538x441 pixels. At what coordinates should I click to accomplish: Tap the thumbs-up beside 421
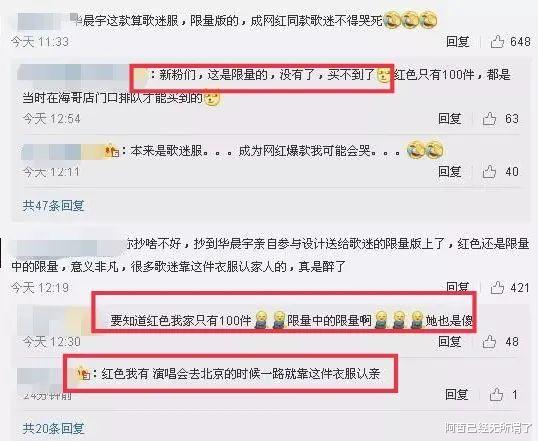click(x=497, y=288)
